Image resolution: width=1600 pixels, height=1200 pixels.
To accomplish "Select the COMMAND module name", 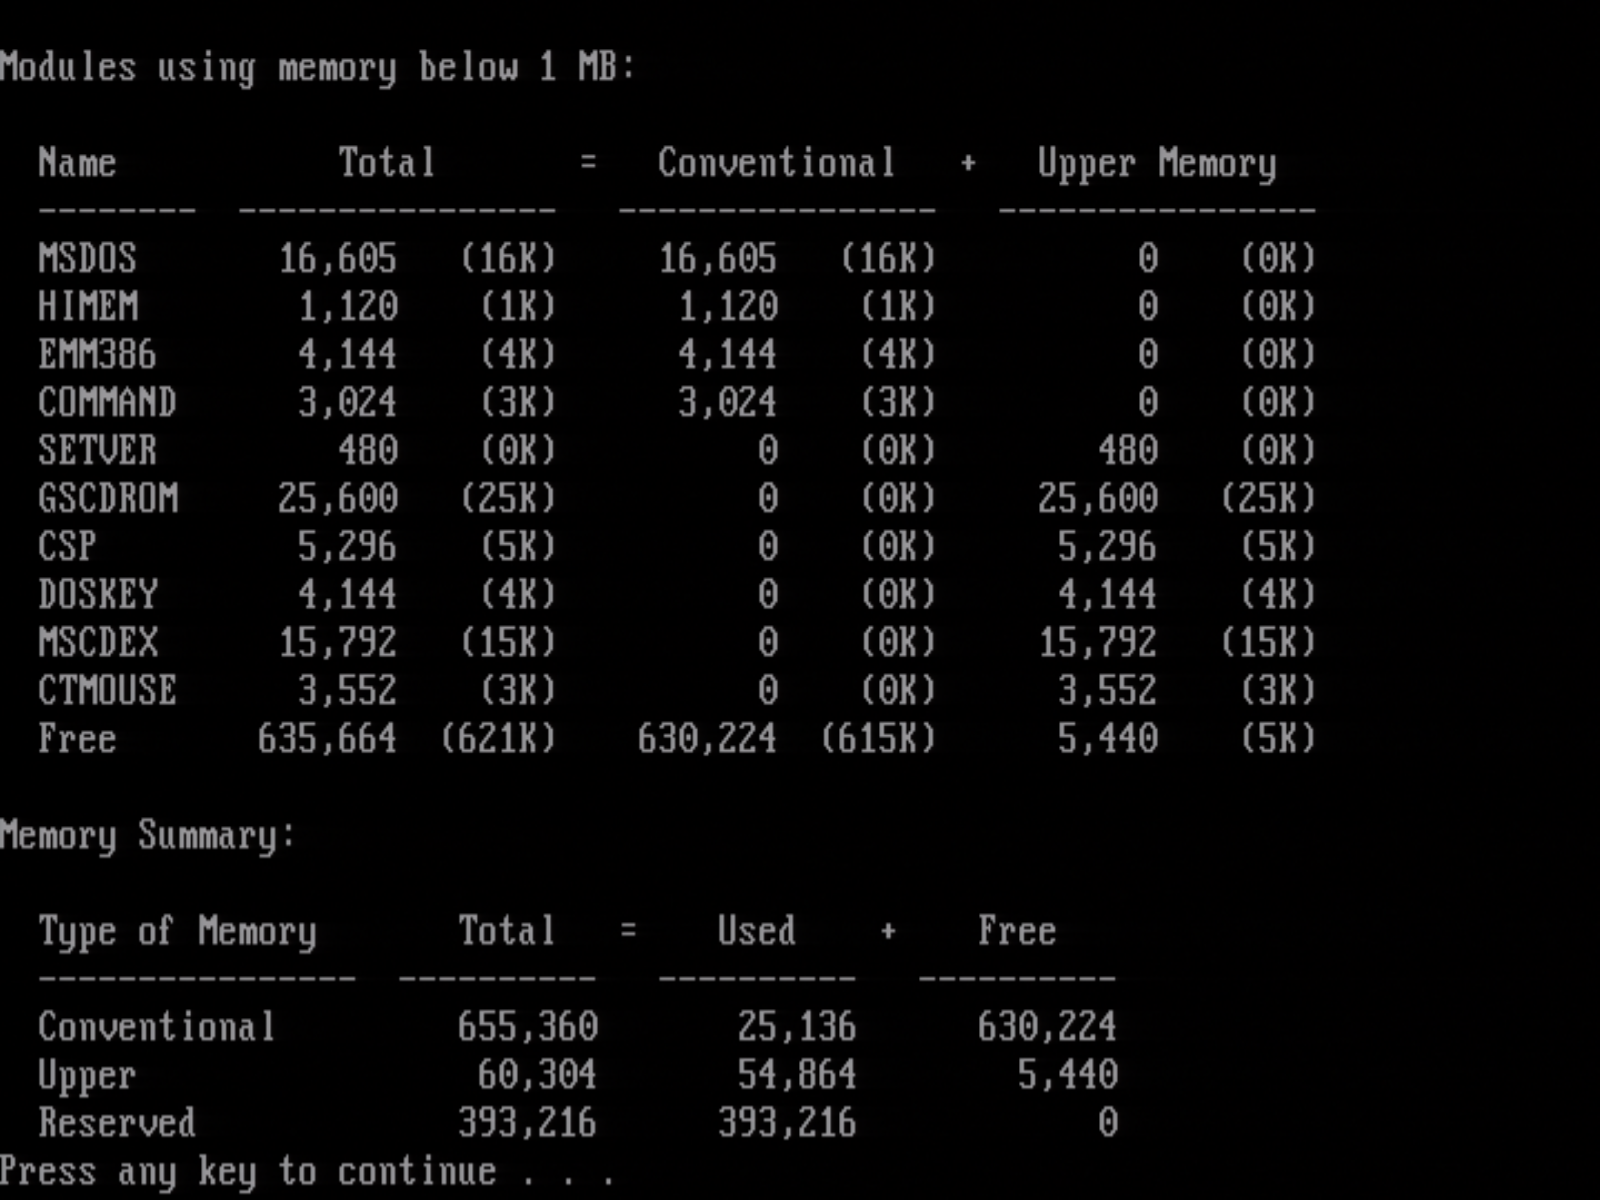I will coord(107,402).
